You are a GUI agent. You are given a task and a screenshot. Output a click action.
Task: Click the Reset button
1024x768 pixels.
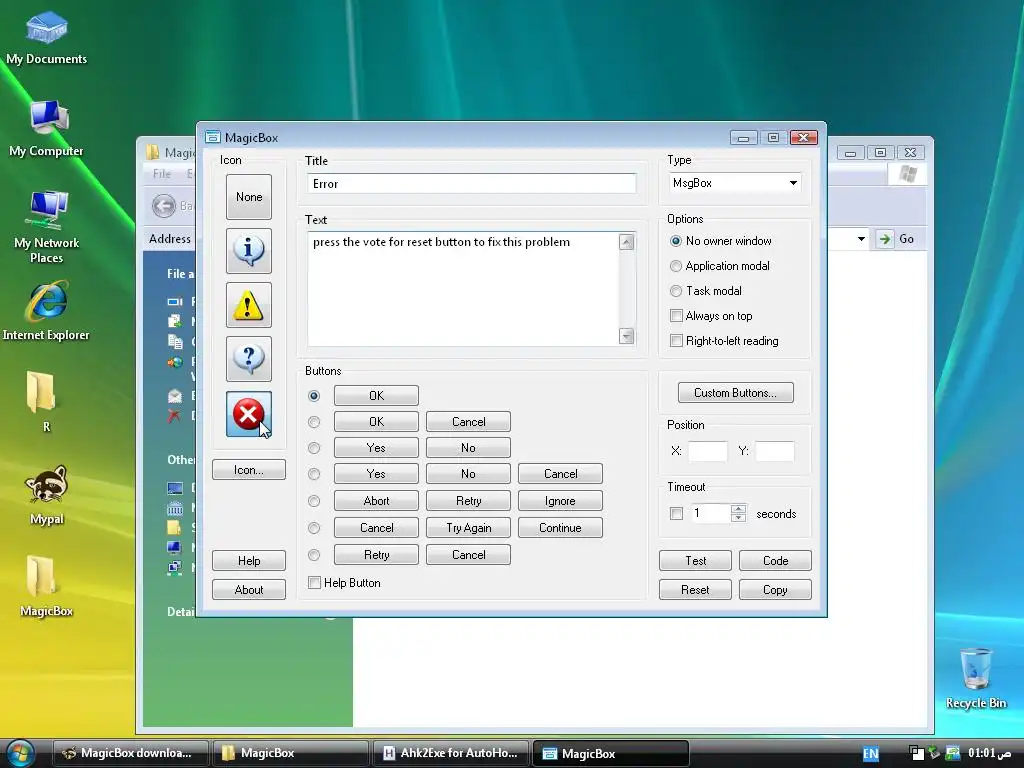click(696, 590)
